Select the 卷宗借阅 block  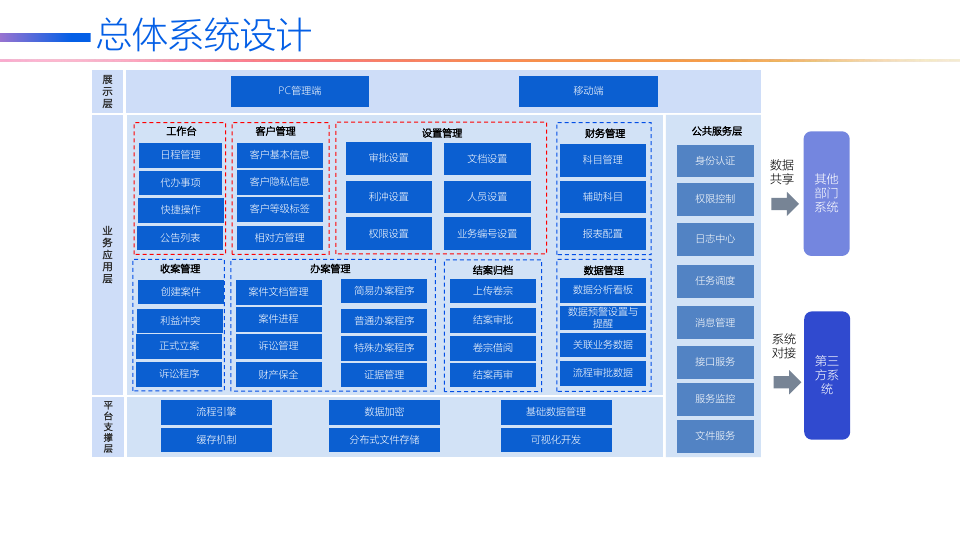pos(492,348)
